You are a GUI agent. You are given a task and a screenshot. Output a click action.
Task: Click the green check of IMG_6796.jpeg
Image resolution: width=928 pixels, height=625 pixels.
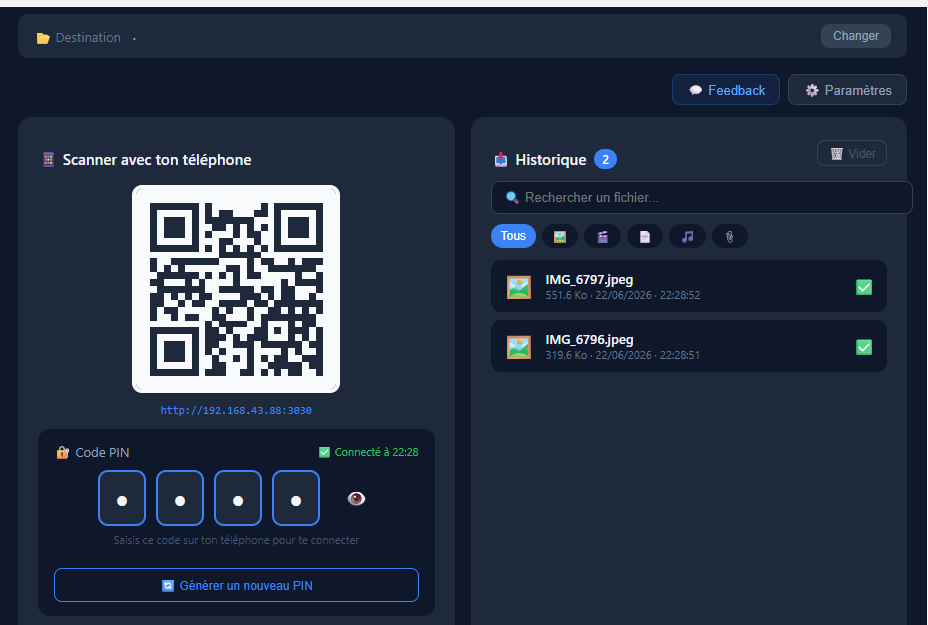(x=864, y=347)
